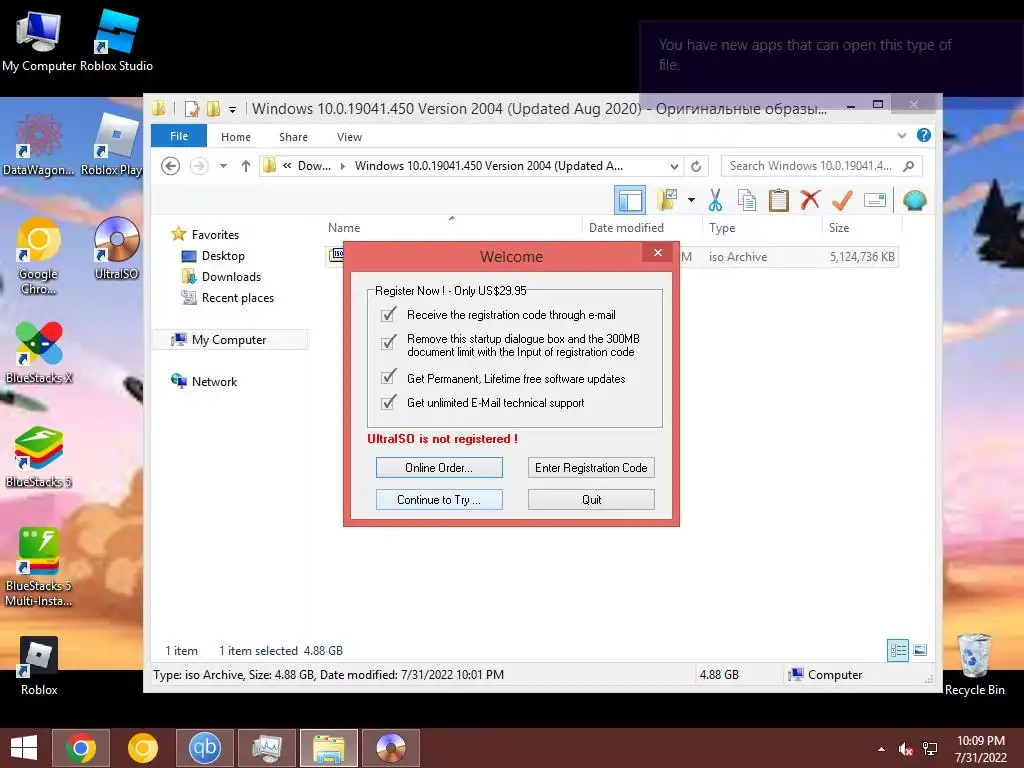Click the Refresh button beside address bar

coord(696,167)
